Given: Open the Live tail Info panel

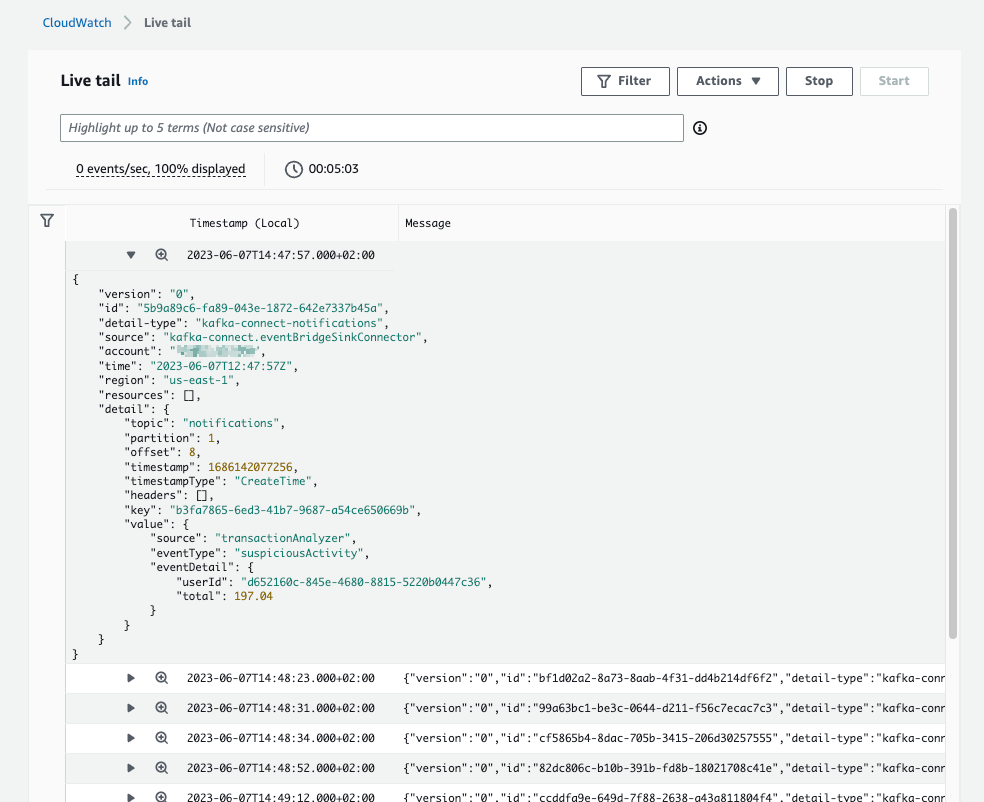Looking at the screenshot, I should click(137, 81).
